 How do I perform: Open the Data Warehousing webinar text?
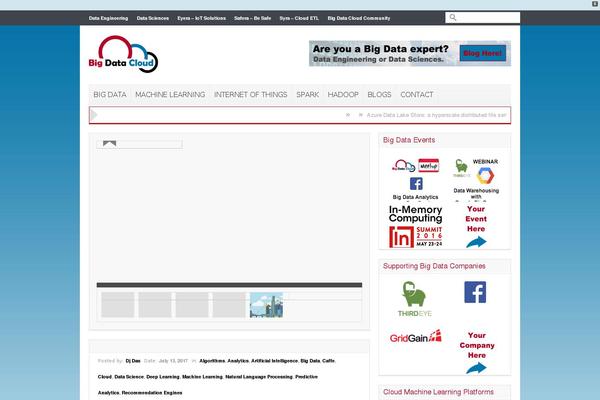click(x=476, y=193)
